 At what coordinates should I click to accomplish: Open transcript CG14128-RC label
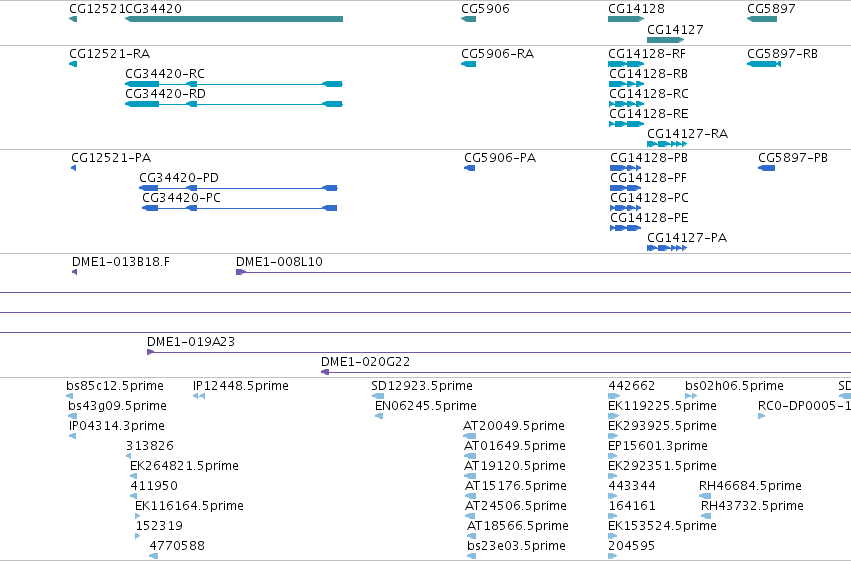click(x=649, y=94)
